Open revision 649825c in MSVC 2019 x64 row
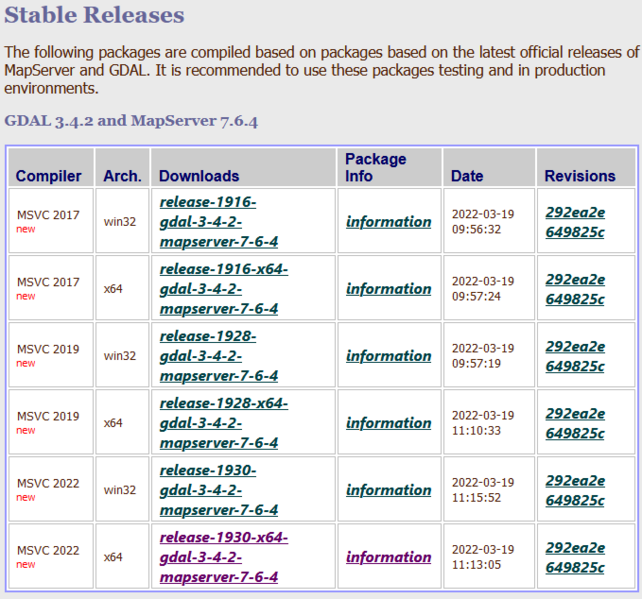The image size is (642, 599). tap(575, 433)
